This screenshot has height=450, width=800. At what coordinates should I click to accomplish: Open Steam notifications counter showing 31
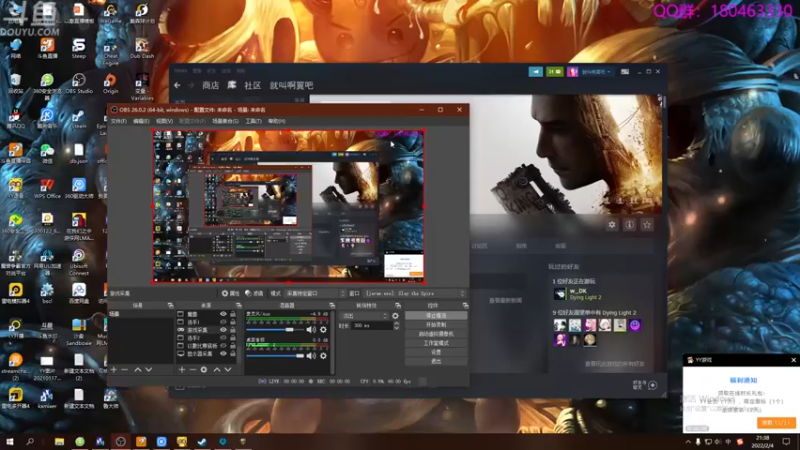click(x=555, y=72)
